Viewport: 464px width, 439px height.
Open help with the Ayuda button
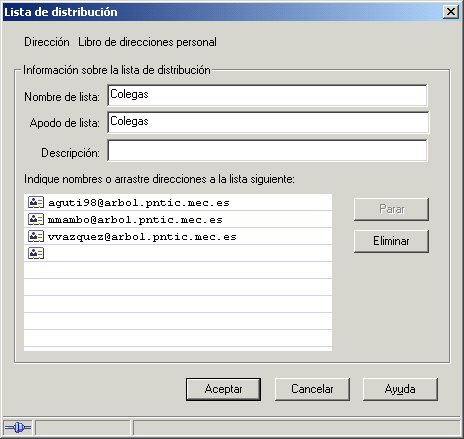[400, 389]
